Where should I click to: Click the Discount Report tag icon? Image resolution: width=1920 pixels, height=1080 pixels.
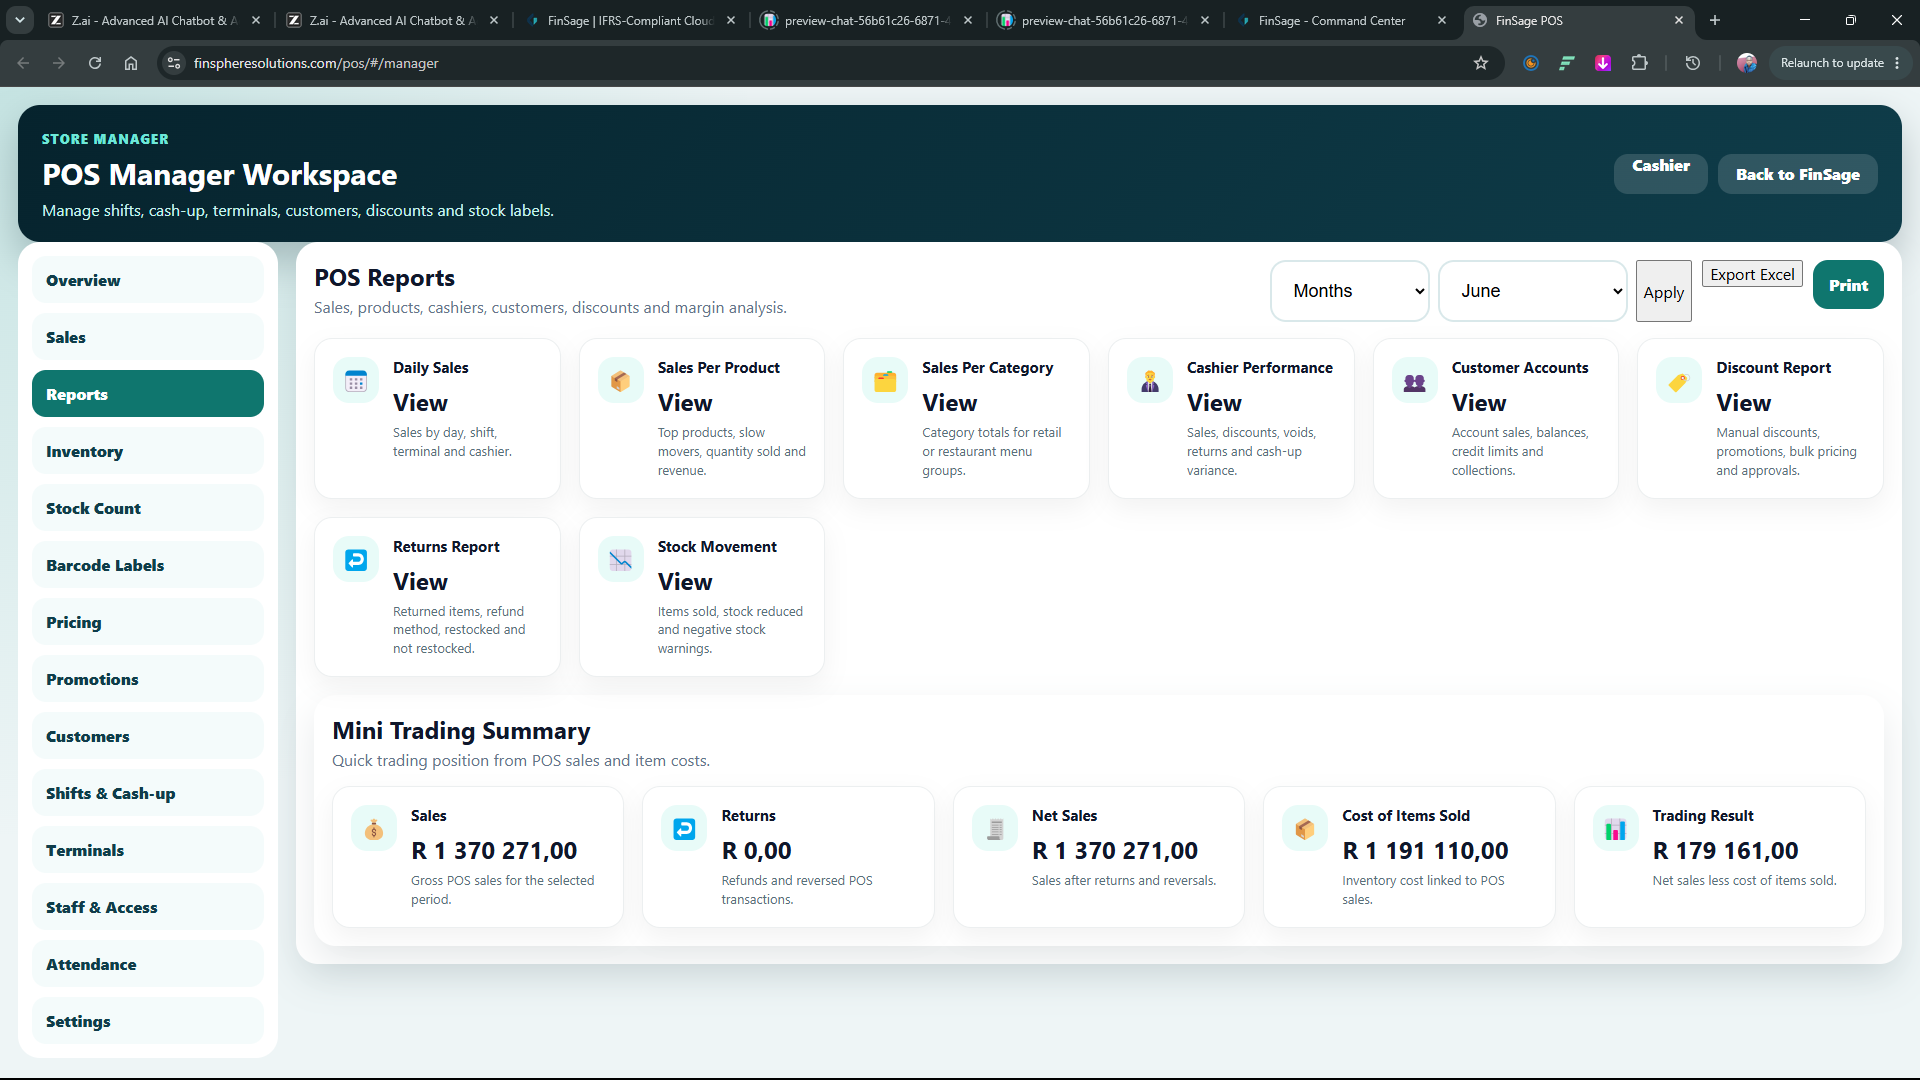point(1679,381)
